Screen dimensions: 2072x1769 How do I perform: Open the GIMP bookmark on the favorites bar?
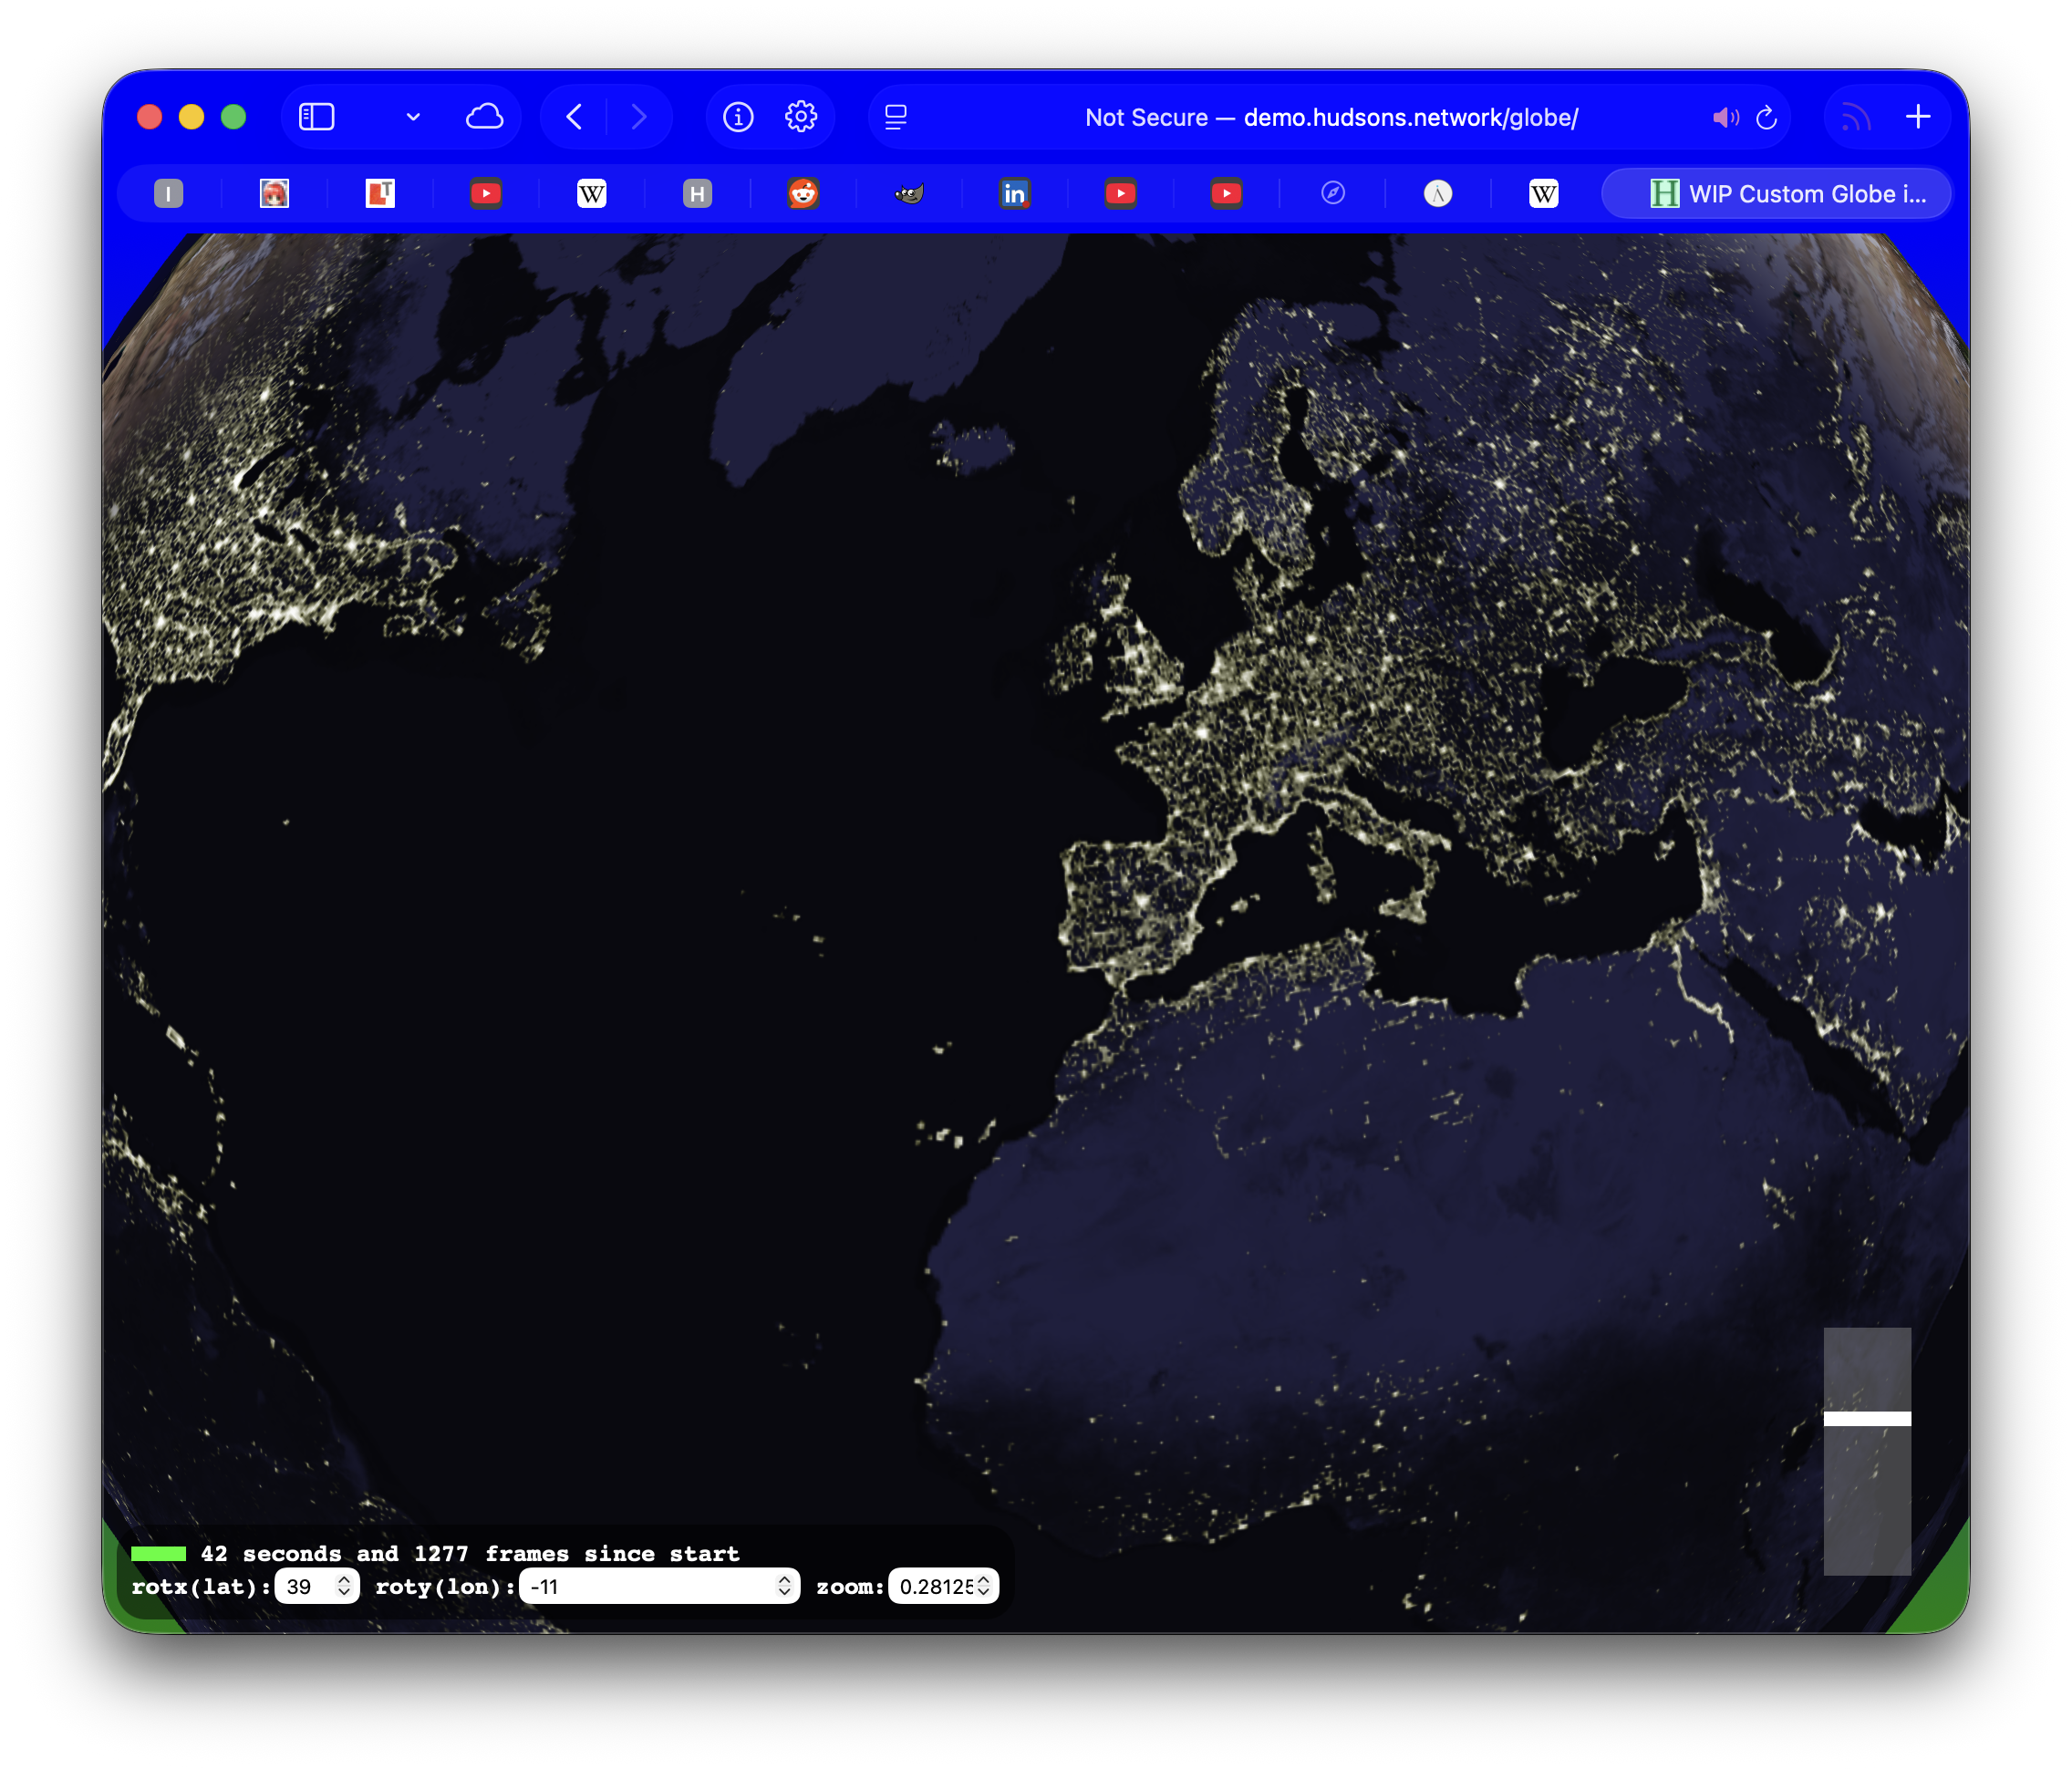click(x=907, y=193)
